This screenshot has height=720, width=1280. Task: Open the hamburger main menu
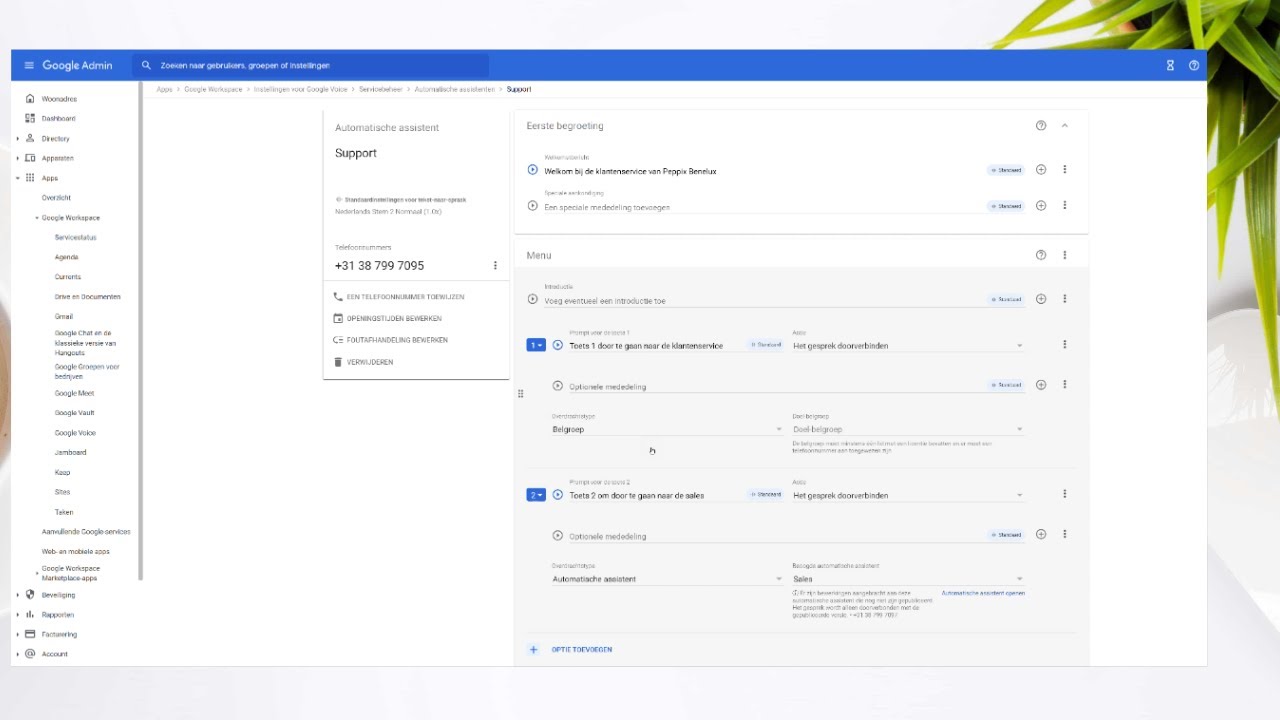[x=29, y=65]
